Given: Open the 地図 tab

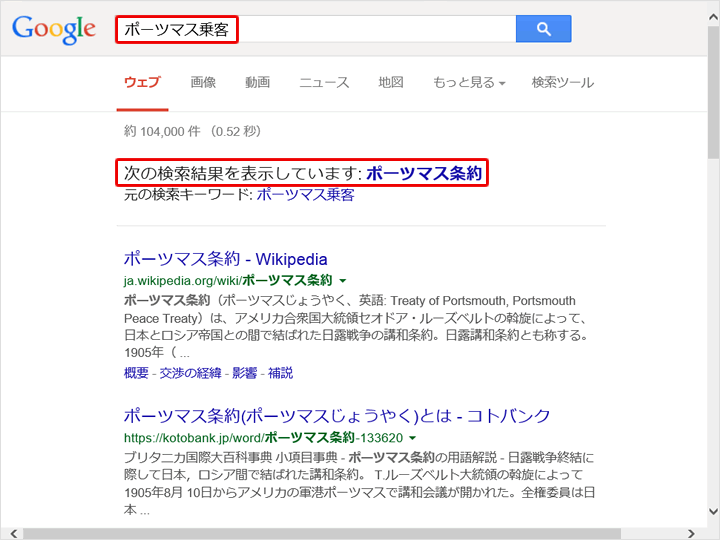Looking at the screenshot, I should click(391, 83).
